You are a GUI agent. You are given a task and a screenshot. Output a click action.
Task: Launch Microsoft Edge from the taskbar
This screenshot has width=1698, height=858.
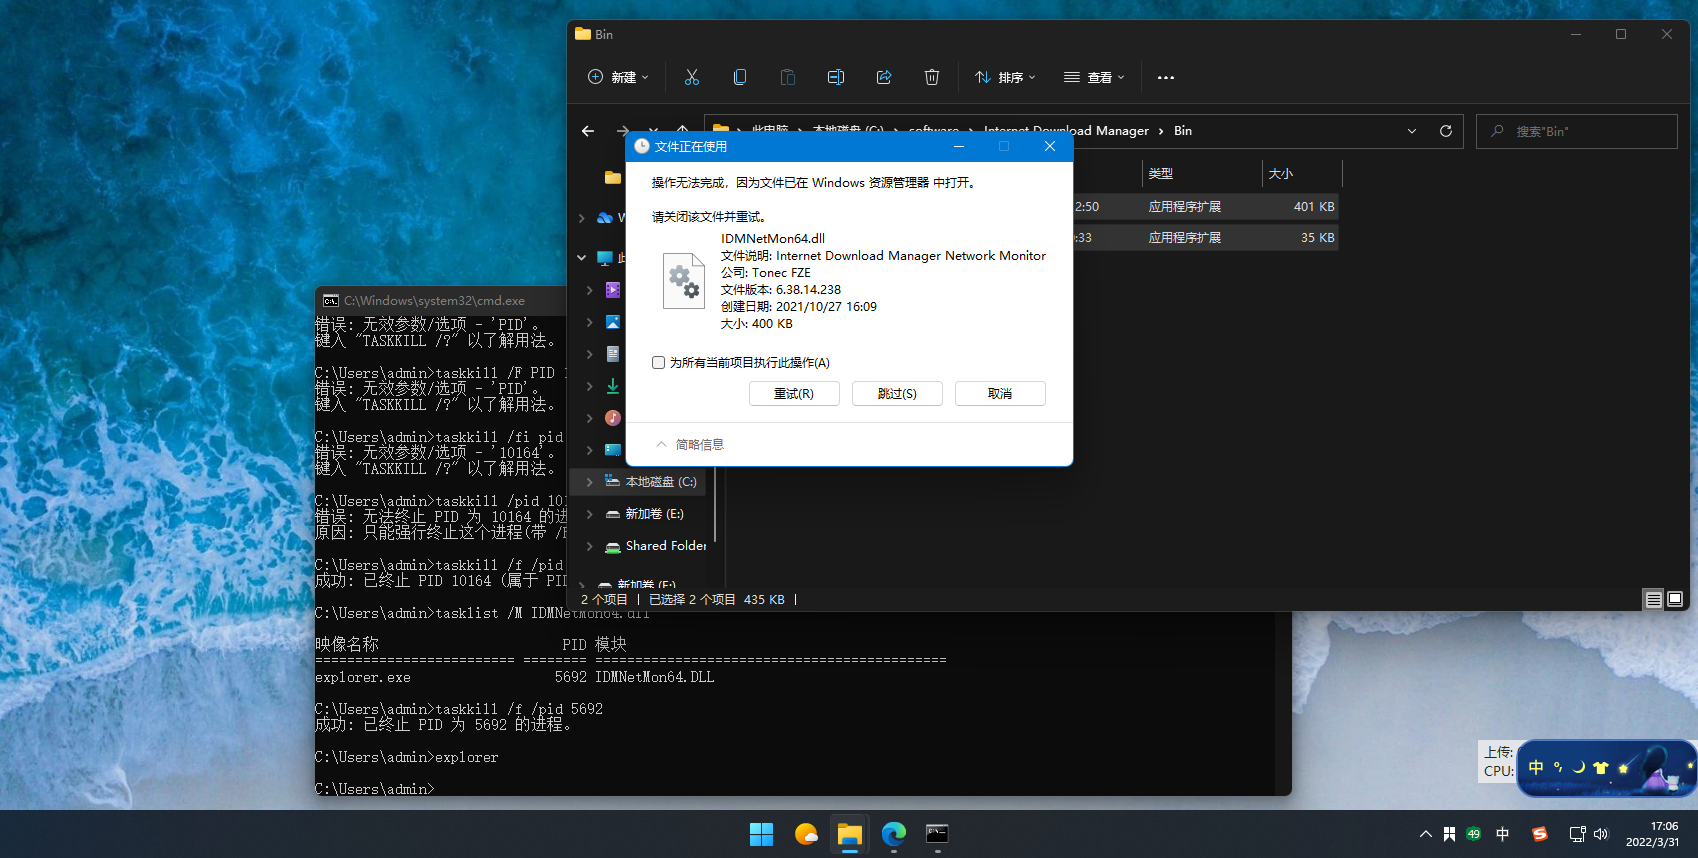894,834
